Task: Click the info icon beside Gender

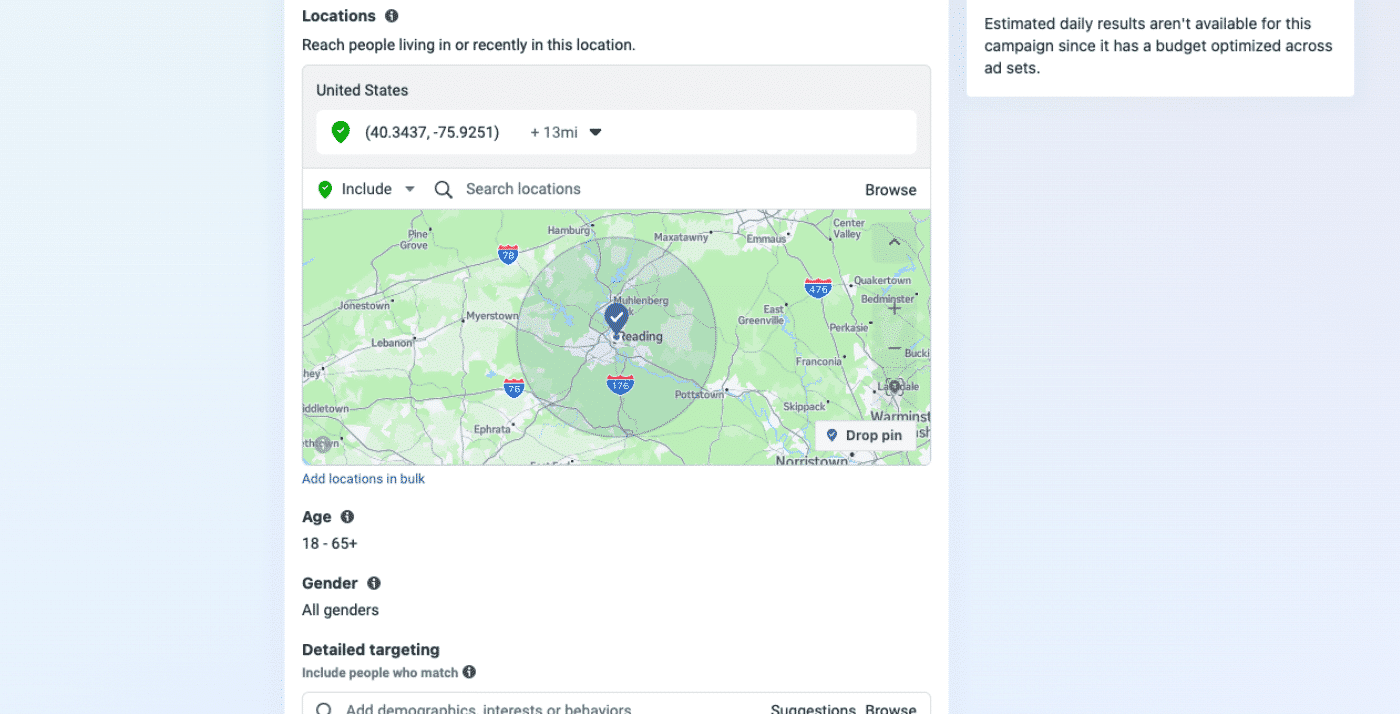Action: (x=374, y=583)
